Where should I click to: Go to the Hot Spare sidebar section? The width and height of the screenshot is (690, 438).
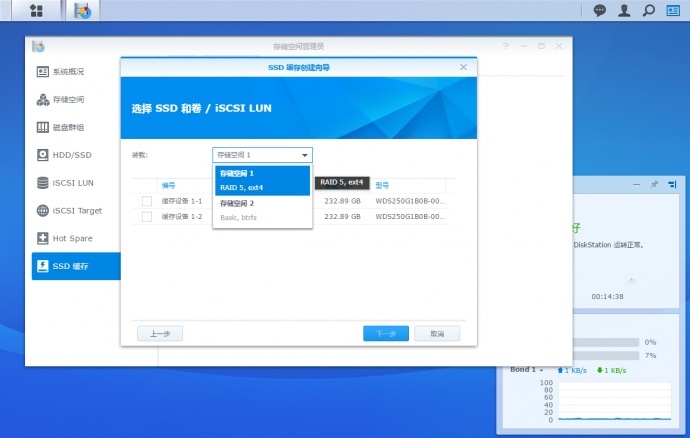tap(76, 238)
